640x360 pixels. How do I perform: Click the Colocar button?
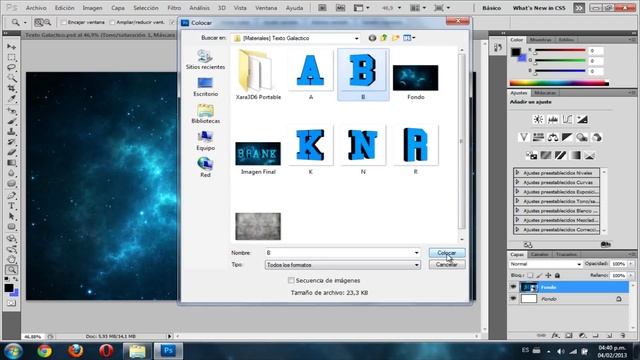coord(447,253)
